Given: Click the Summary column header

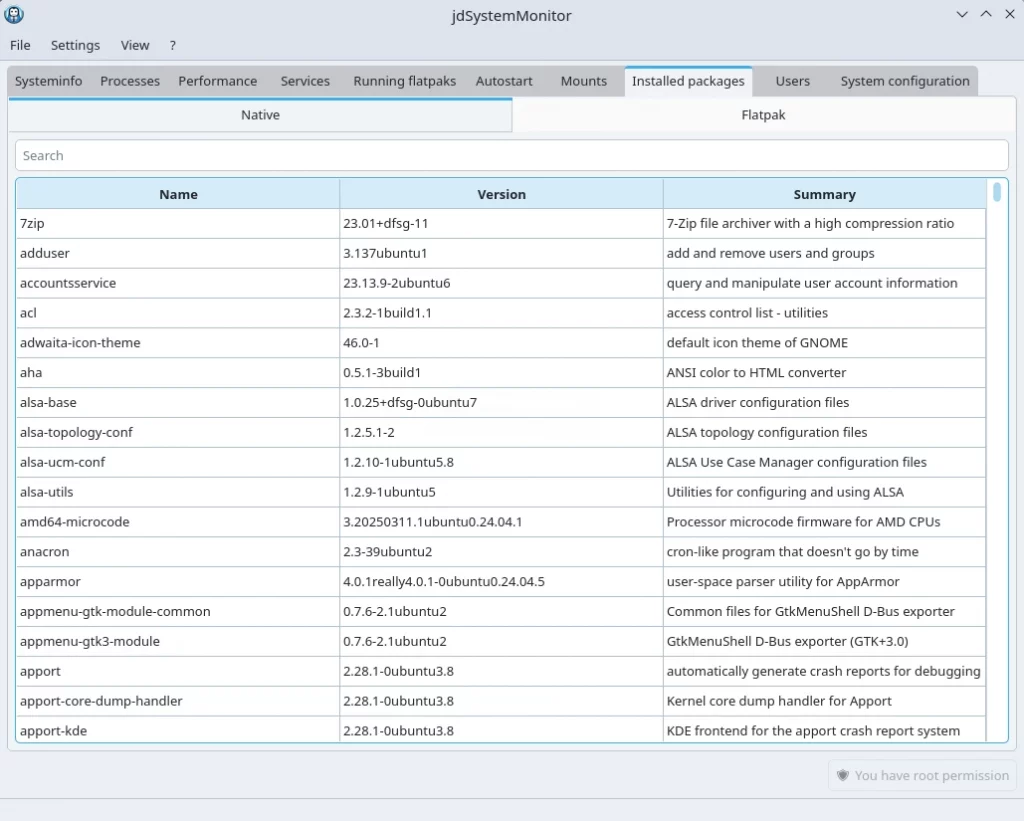Looking at the screenshot, I should (824, 194).
